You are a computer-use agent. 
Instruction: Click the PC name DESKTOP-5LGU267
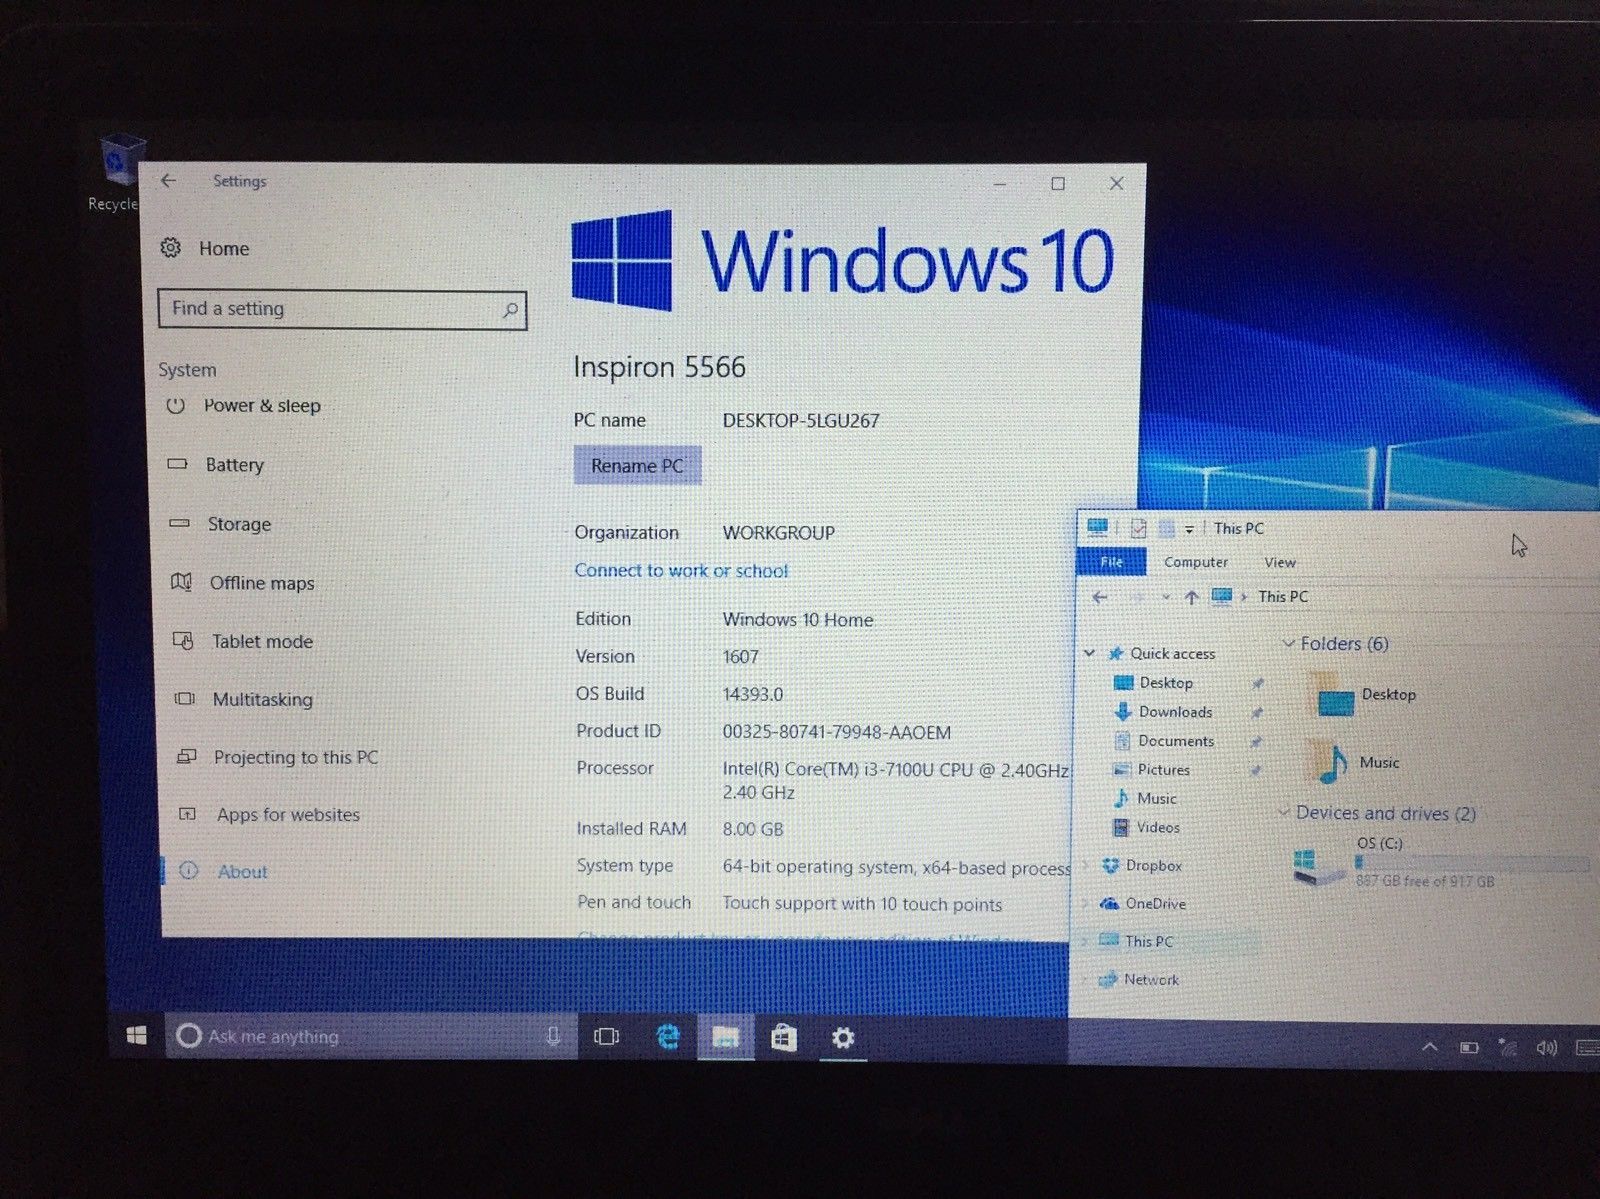click(x=801, y=421)
